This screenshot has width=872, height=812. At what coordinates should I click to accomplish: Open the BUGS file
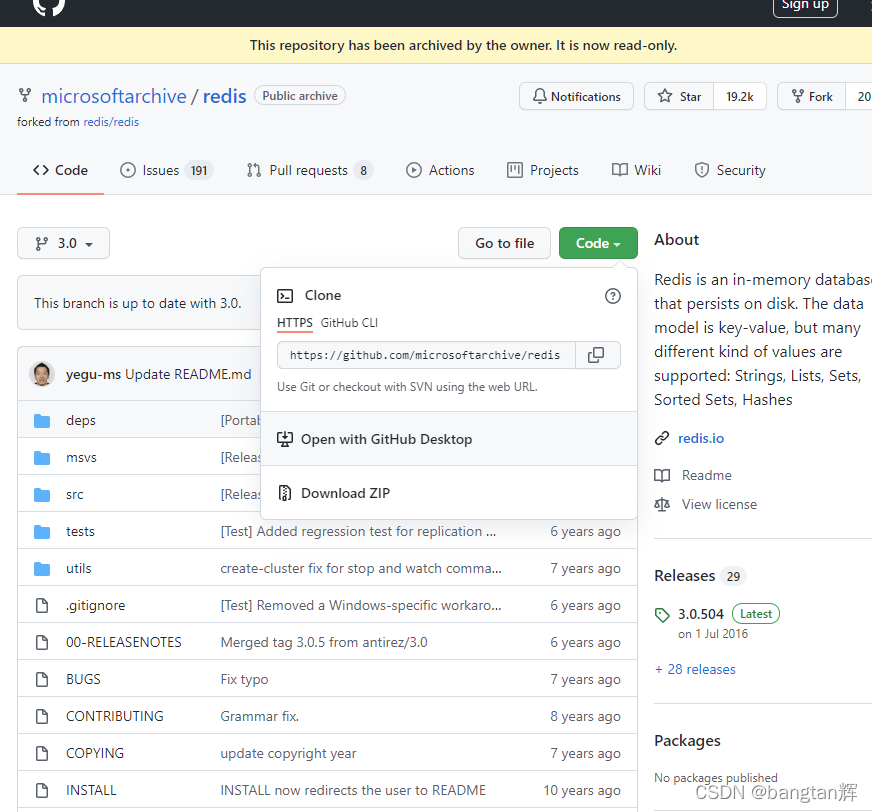click(83, 679)
